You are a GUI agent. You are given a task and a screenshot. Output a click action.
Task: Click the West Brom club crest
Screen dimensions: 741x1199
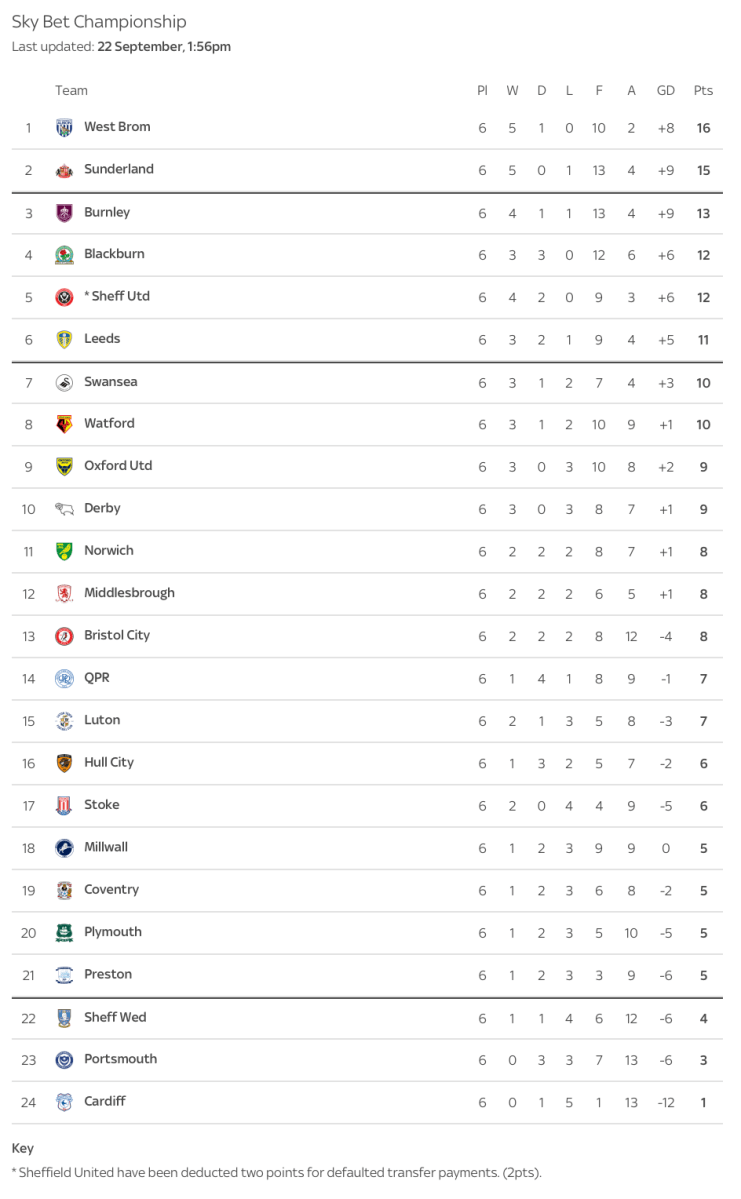coord(64,128)
